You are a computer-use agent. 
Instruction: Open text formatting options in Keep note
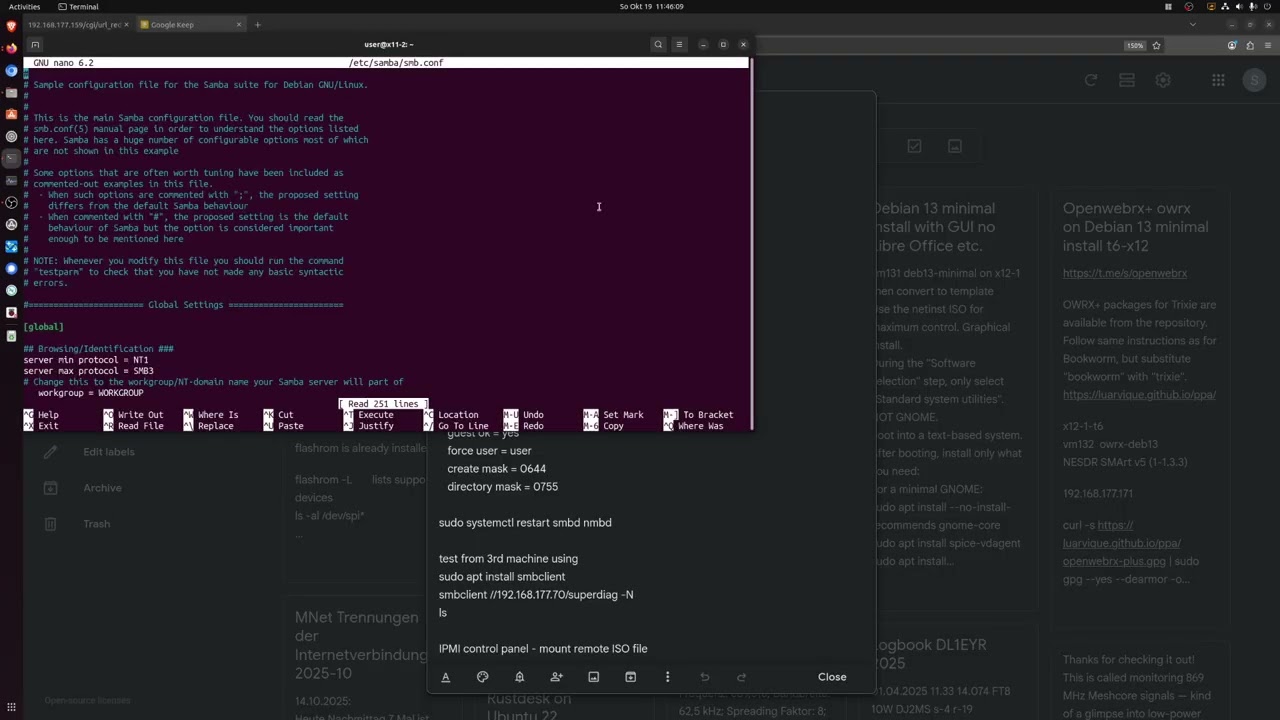[x=446, y=677]
